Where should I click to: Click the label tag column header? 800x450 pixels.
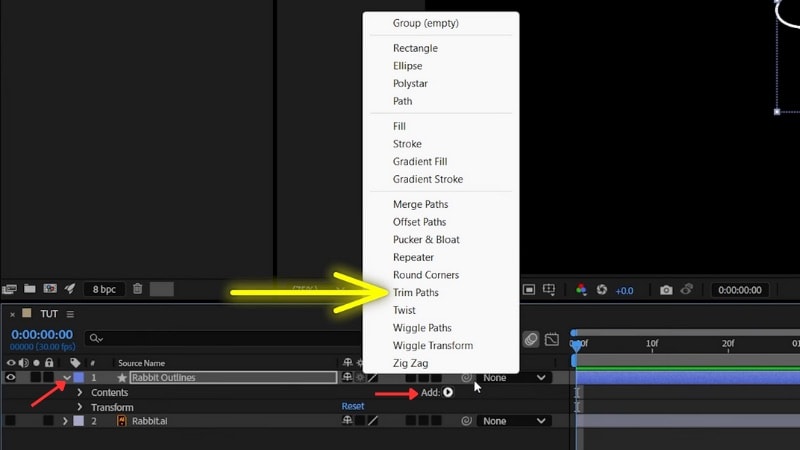click(x=75, y=363)
